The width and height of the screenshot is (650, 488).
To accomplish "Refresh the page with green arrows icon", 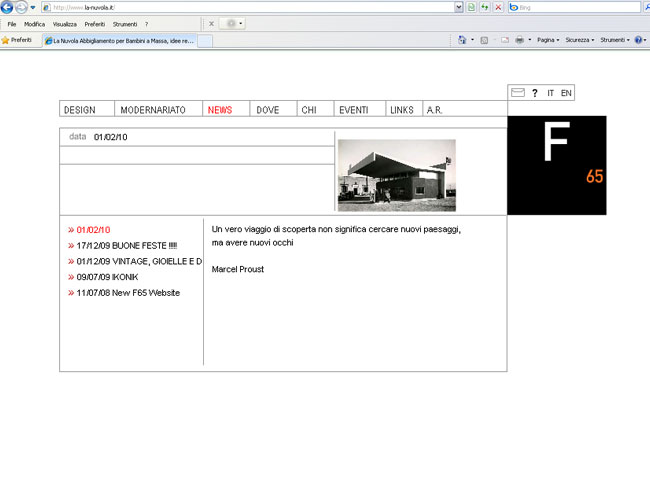I will (x=485, y=7).
